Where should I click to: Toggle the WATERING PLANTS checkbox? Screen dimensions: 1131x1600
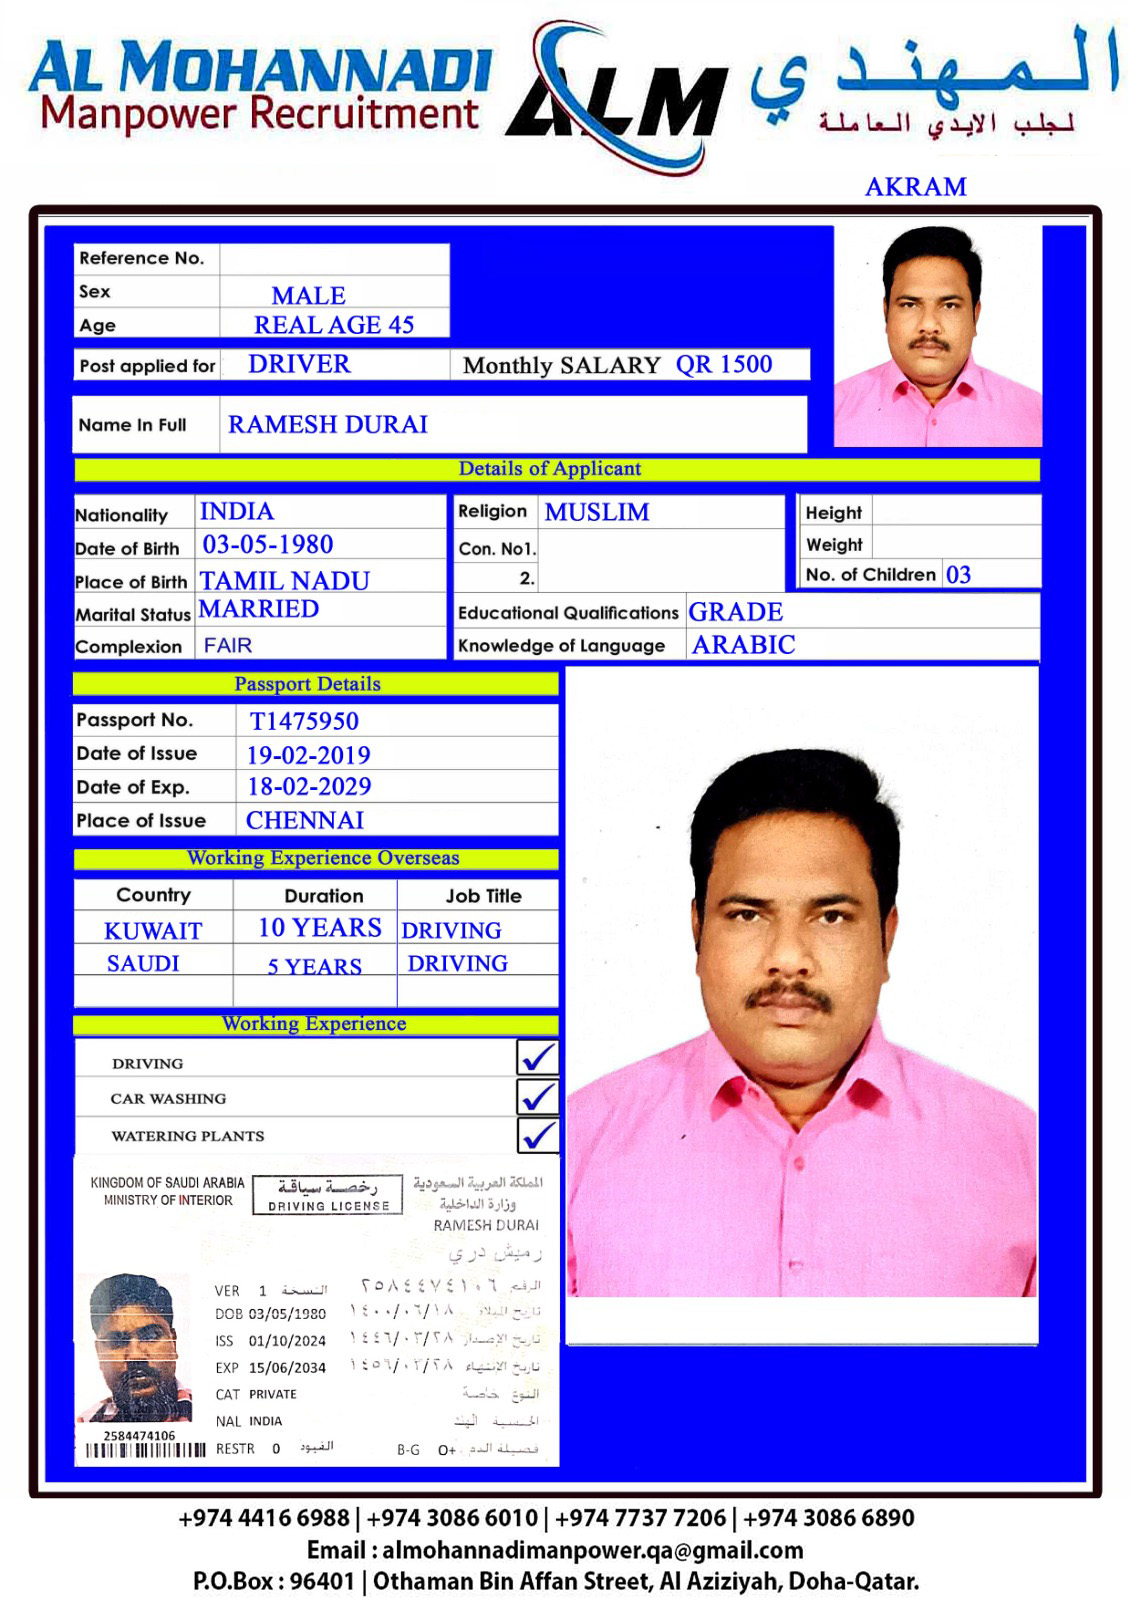[537, 1135]
